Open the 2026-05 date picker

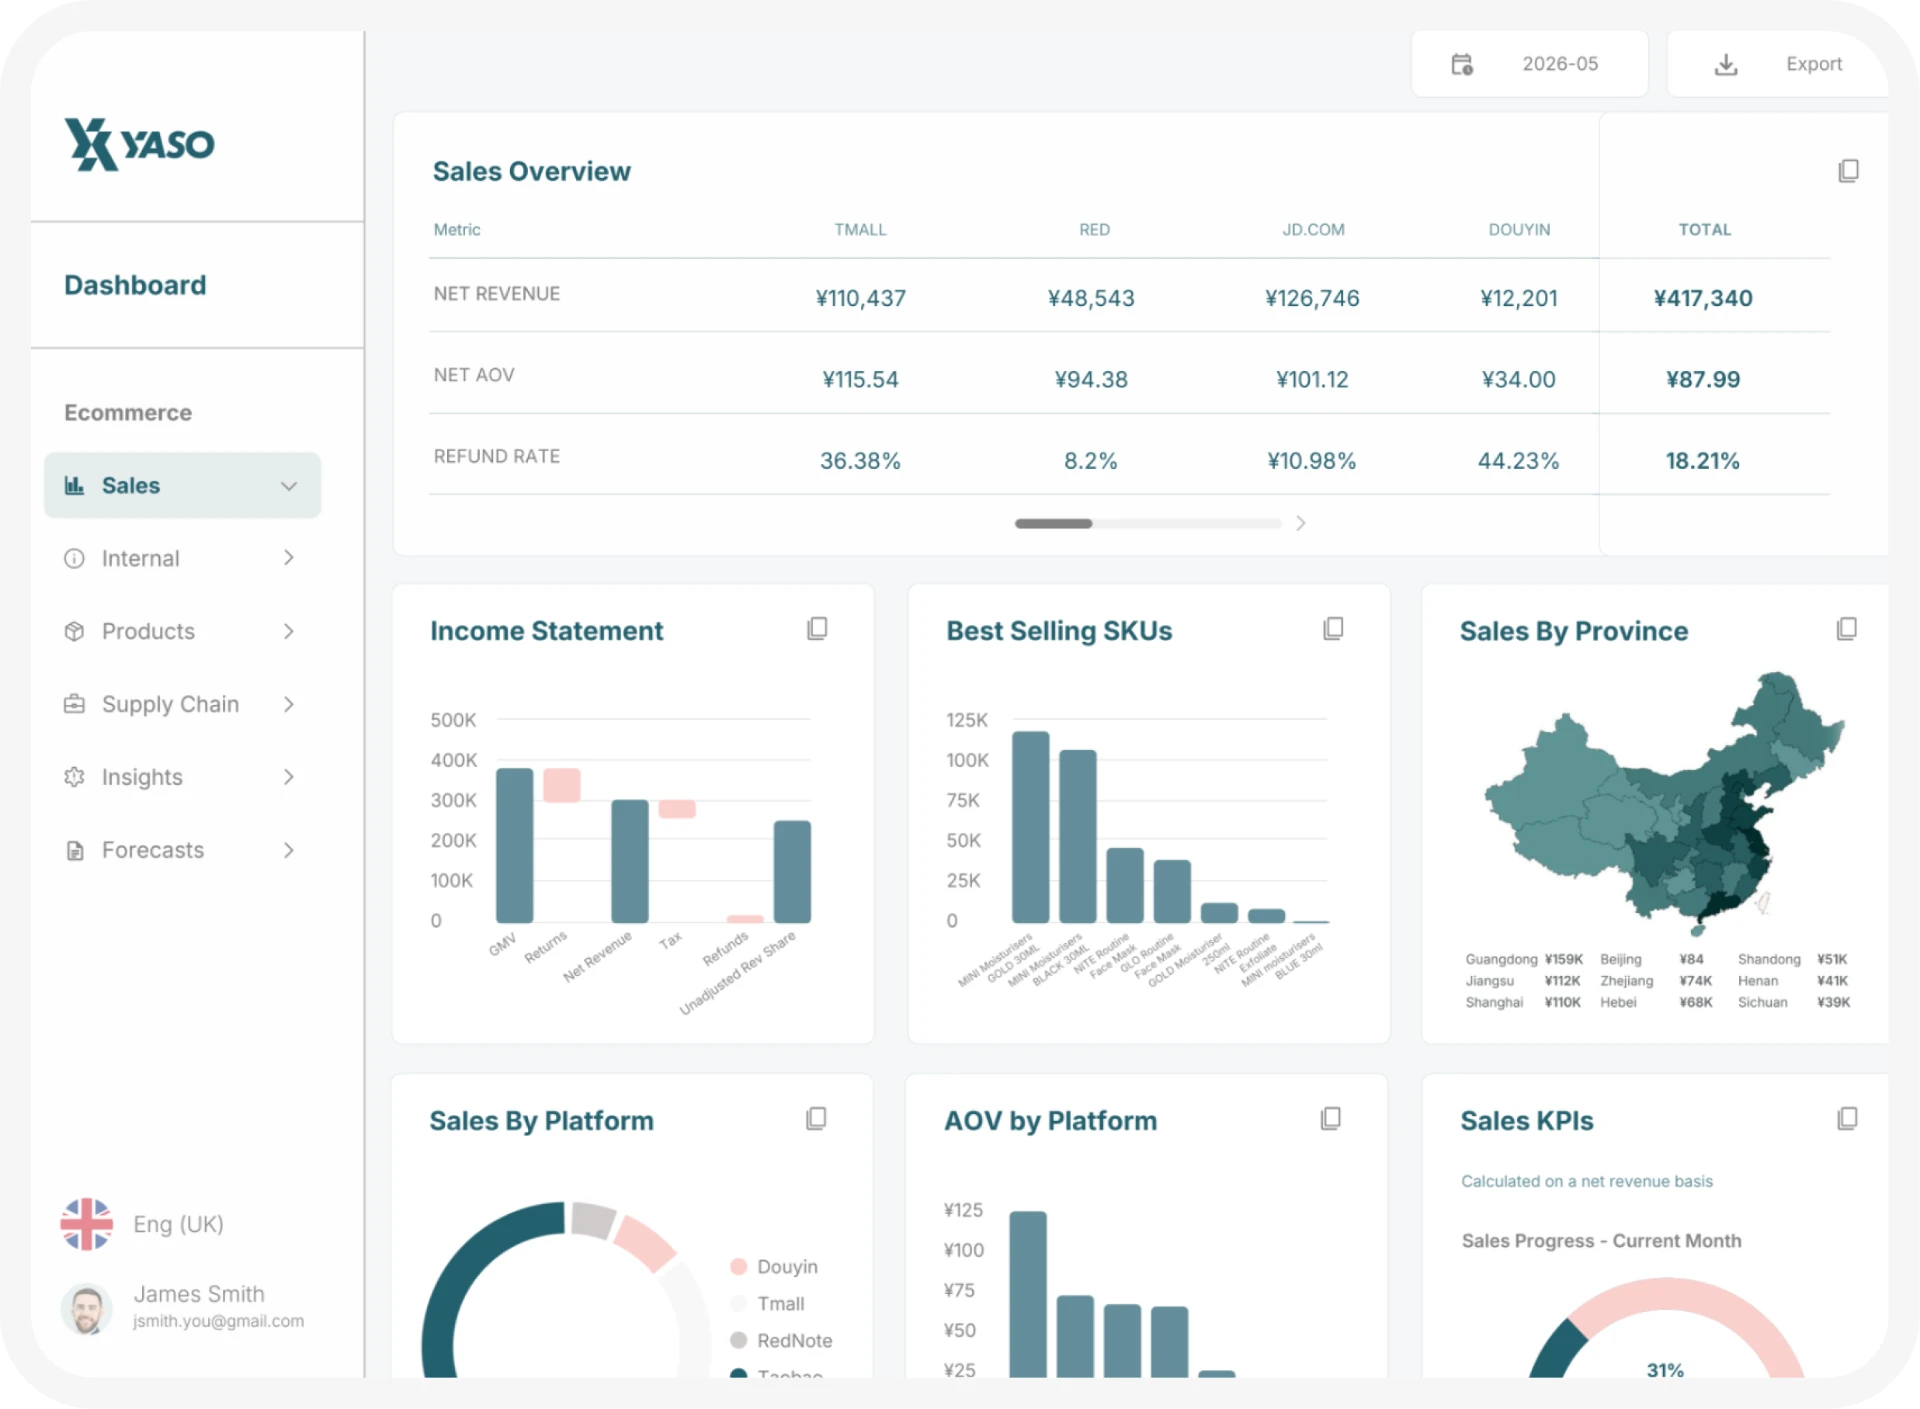[x=1529, y=64]
